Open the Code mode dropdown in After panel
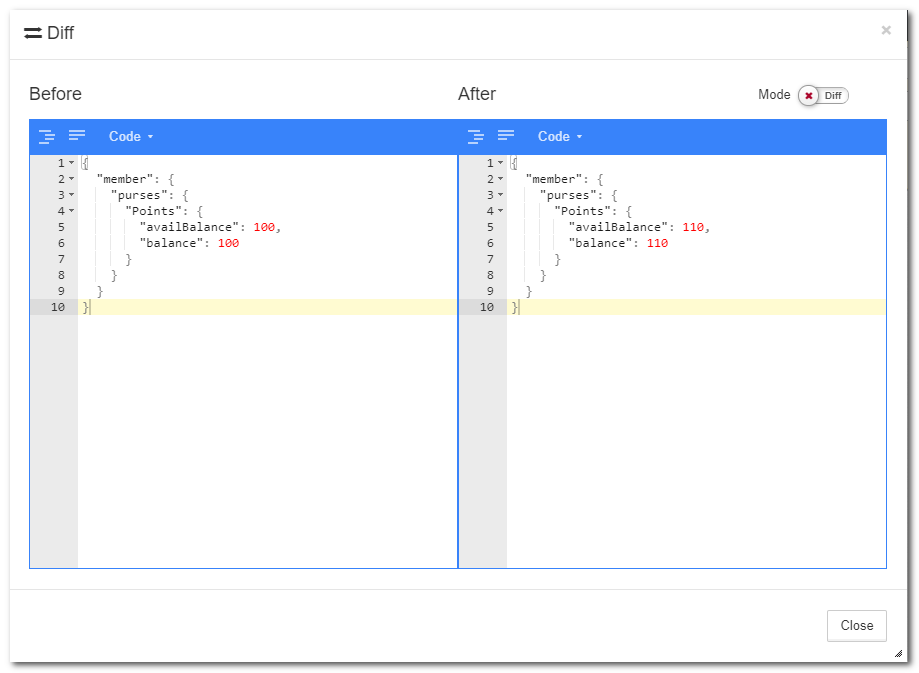 click(560, 136)
